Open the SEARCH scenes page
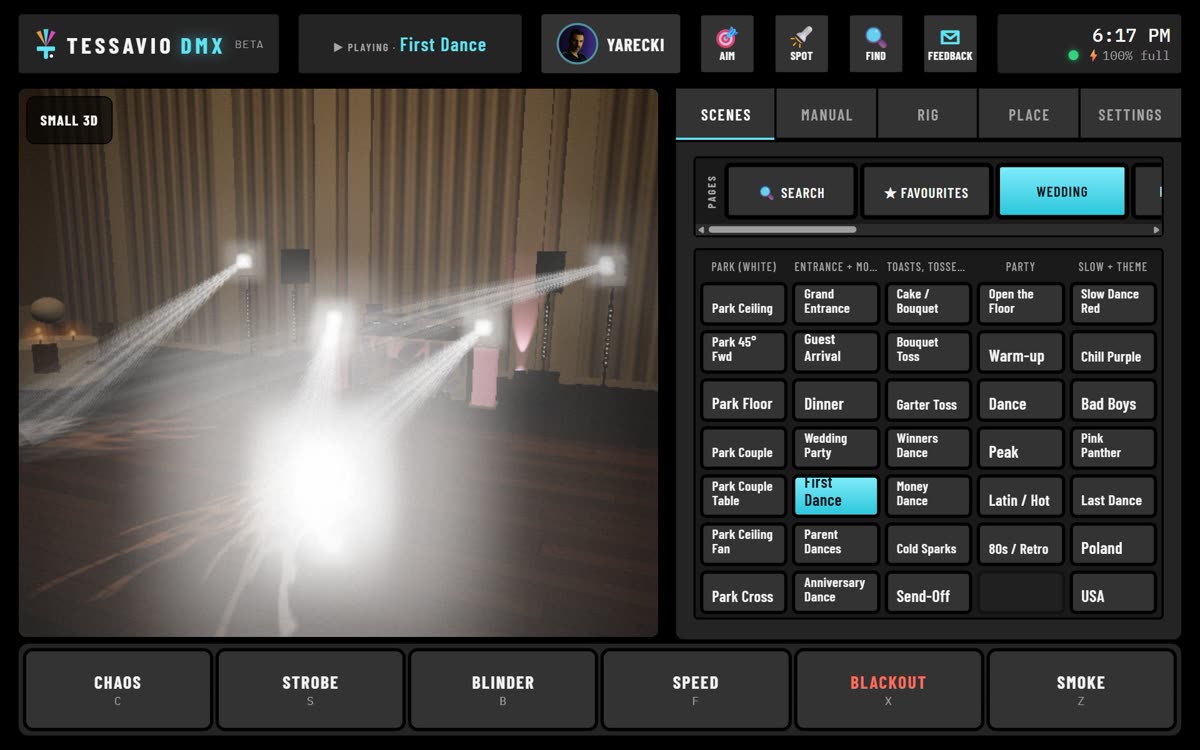1200x750 pixels. 791,192
